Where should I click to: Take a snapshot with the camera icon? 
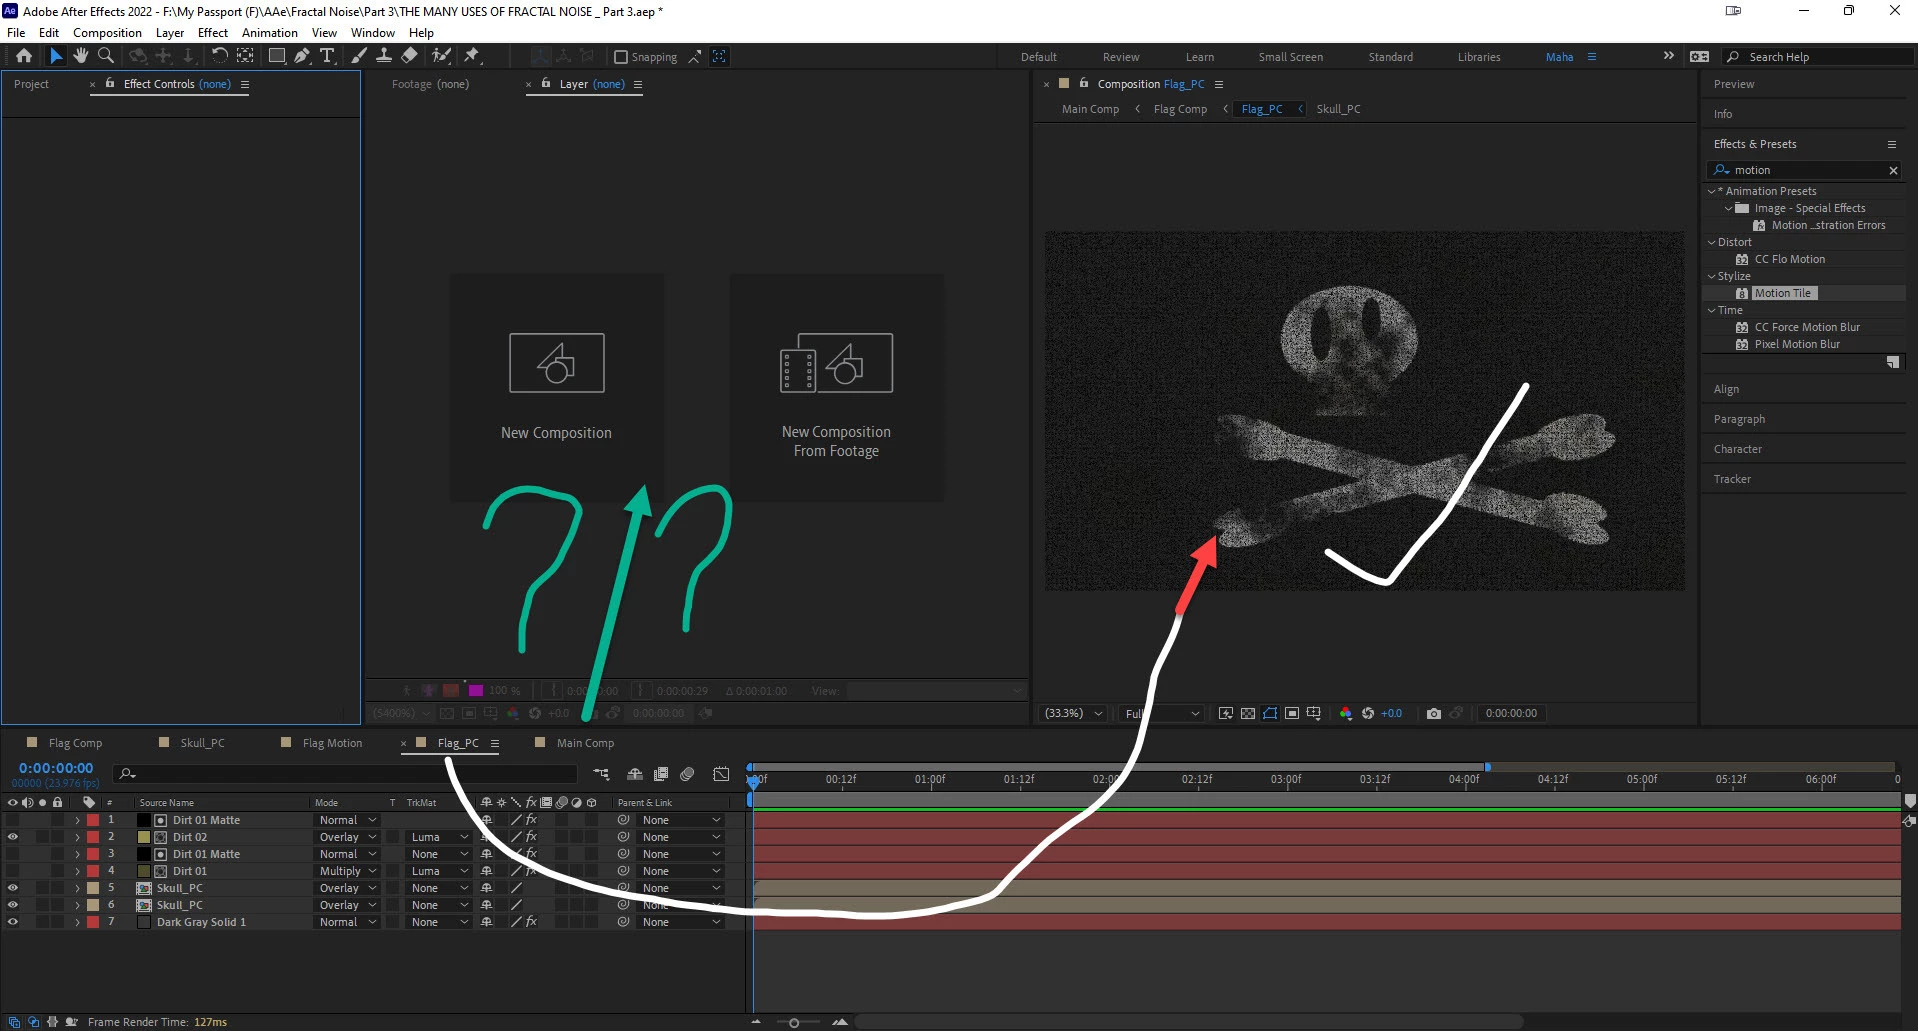(1434, 713)
